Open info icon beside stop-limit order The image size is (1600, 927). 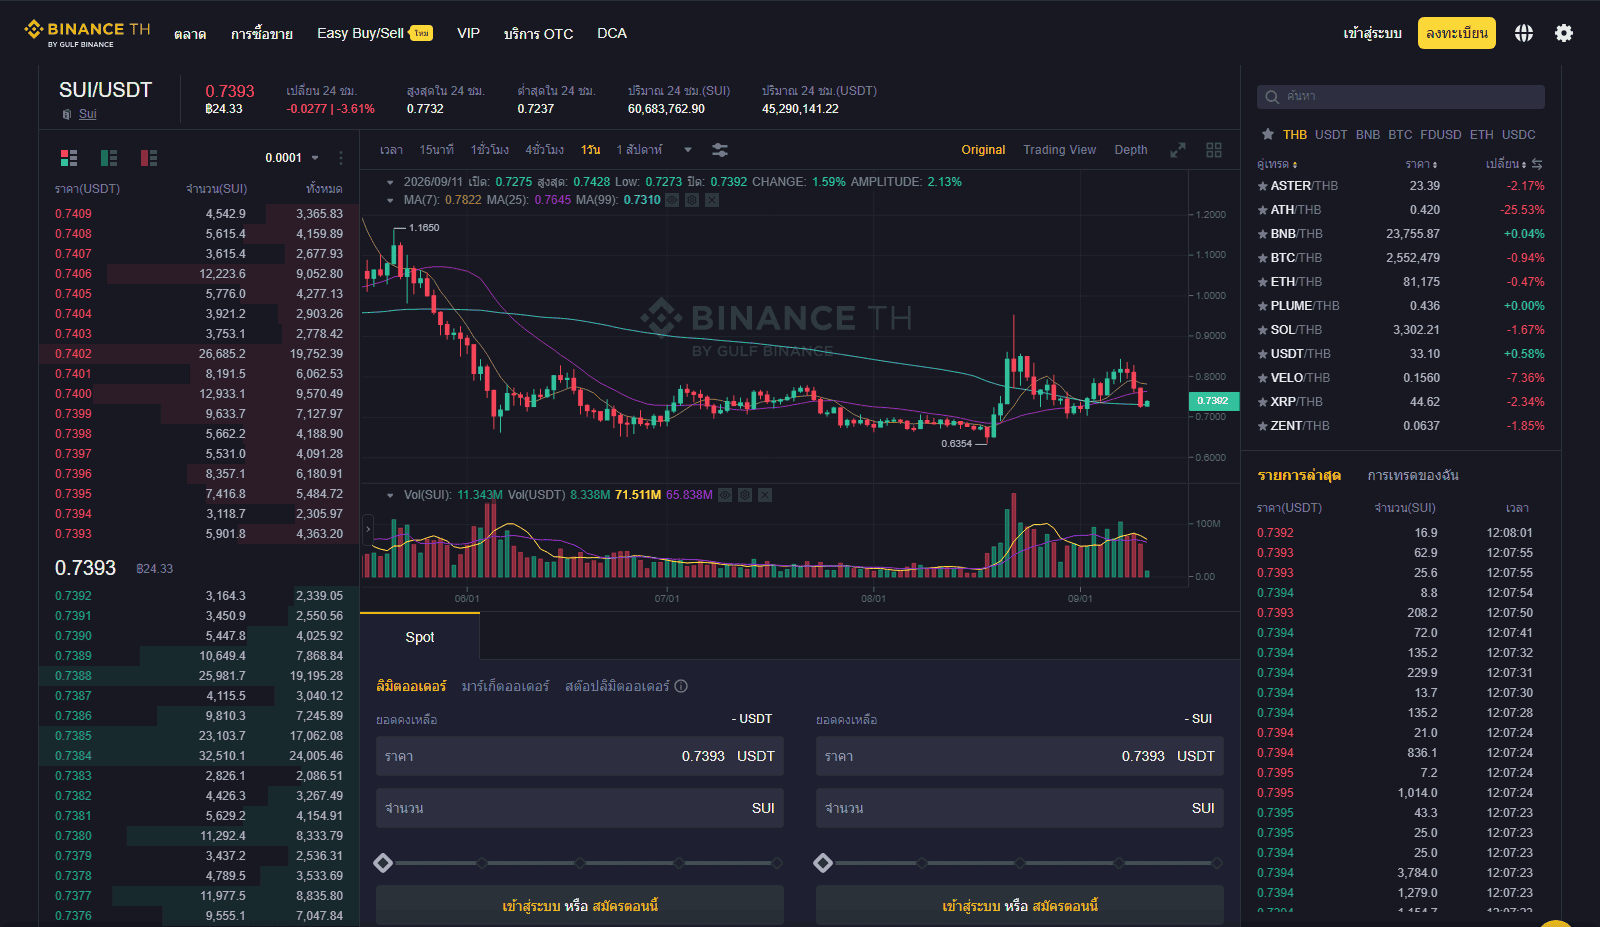click(681, 686)
